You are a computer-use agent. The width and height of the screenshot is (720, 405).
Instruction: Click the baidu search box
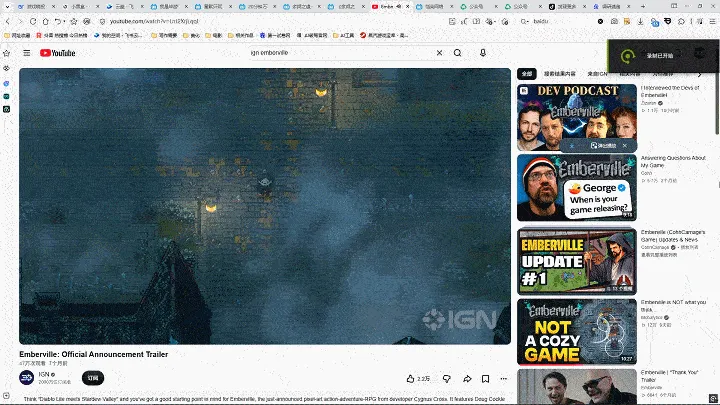(562, 22)
